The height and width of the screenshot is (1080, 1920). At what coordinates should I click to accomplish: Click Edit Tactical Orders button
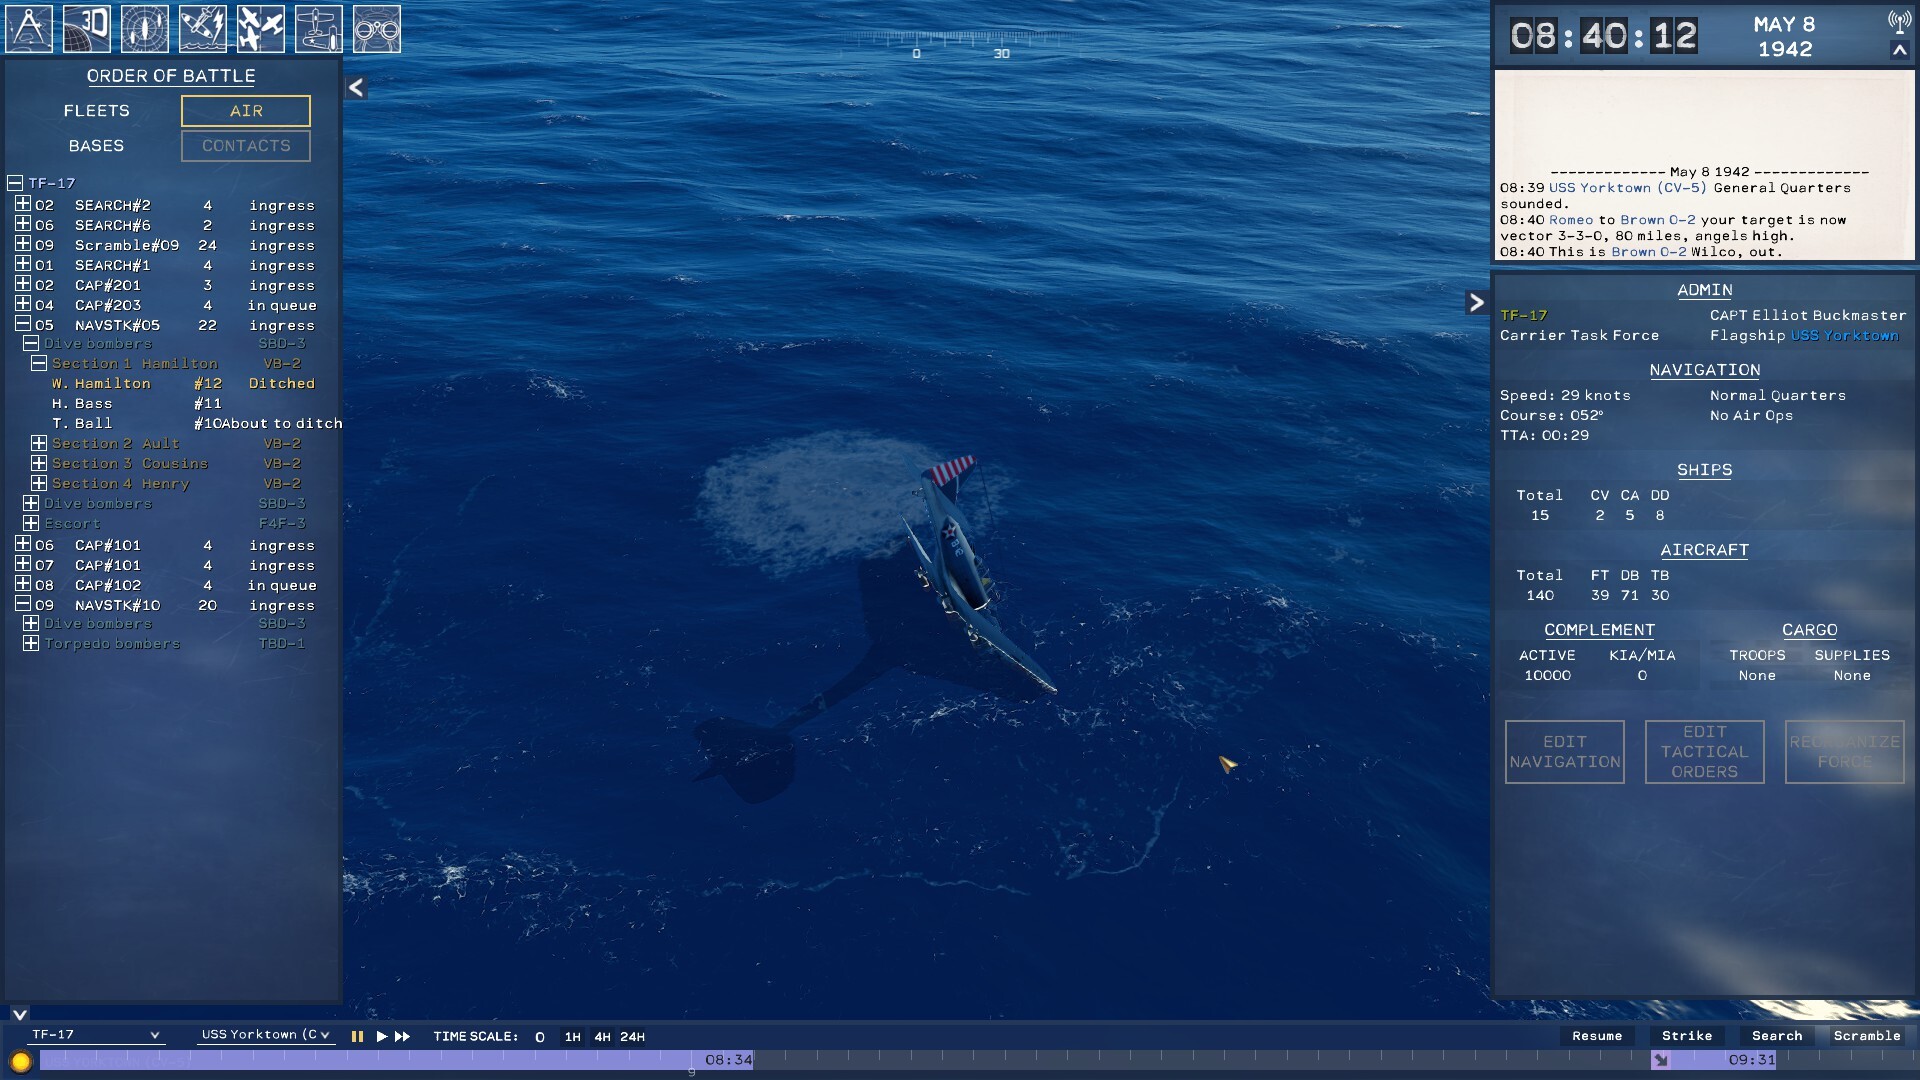click(x=1705, y=752)
